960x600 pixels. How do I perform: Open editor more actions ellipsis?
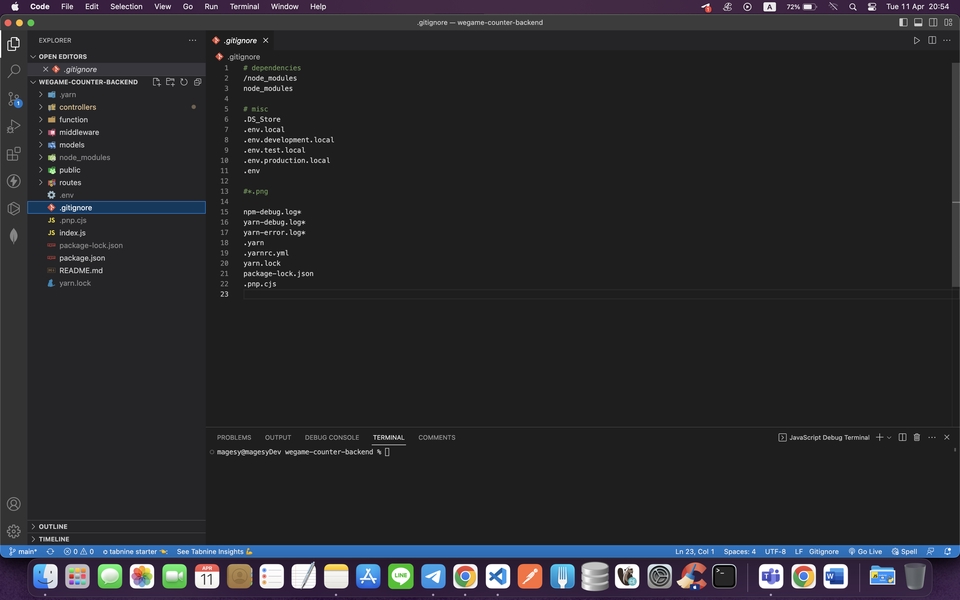[947, 40]
